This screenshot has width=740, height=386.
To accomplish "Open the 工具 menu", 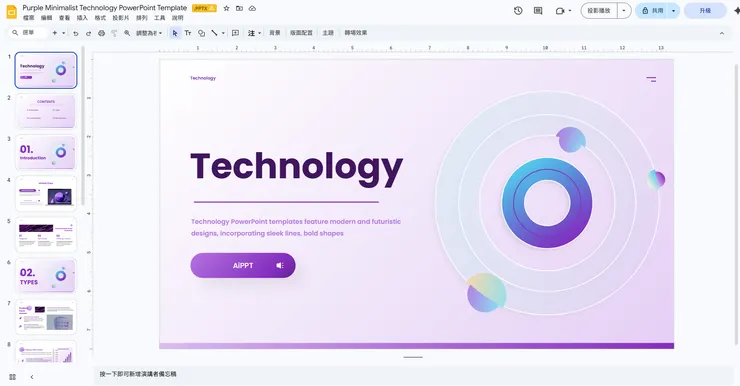I will point(160,18).
